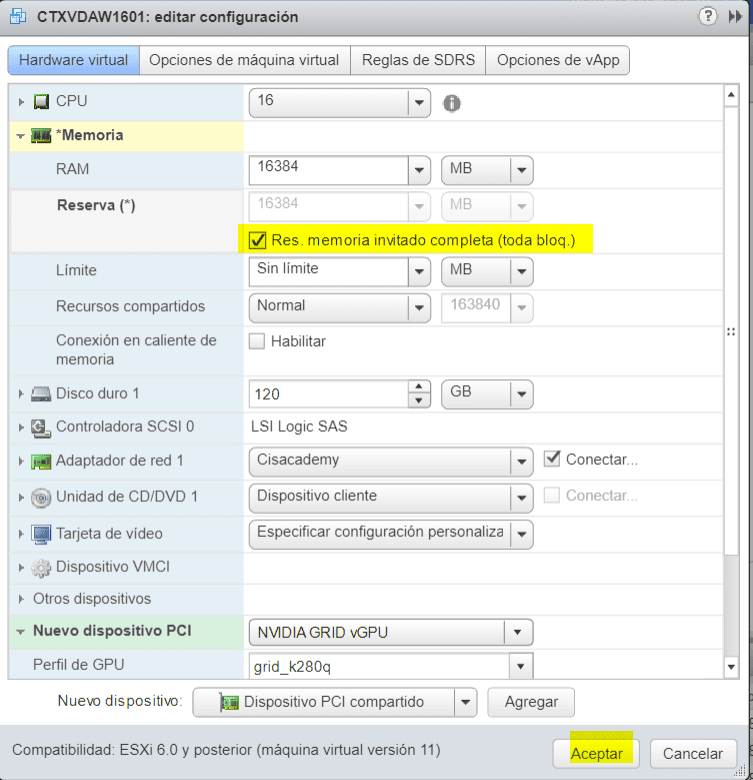Switch to the Reglas de SDRS tab
The width and height of the screenshot is (753, 780).
pos(418,60)
